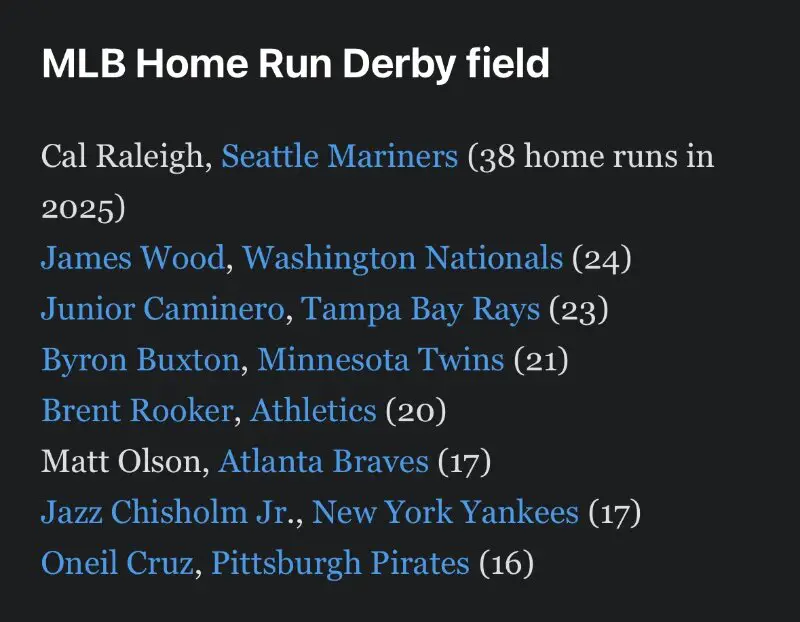800x622 pixels.
Task: Click the Matt Olson name text
Action: tap(123, 462)
